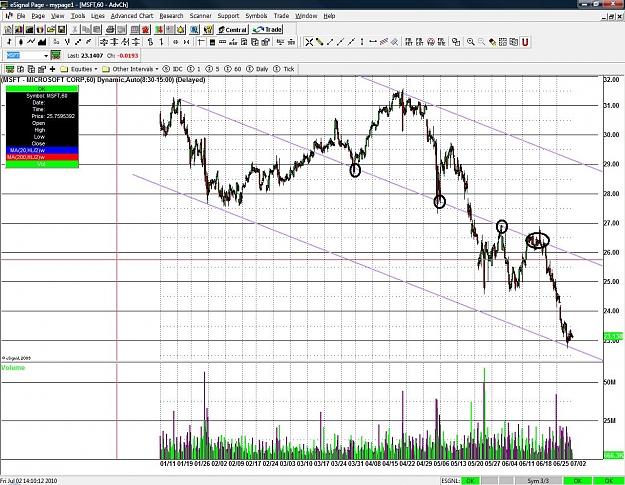Select the 5 minute interval button

tap(213, 69)
